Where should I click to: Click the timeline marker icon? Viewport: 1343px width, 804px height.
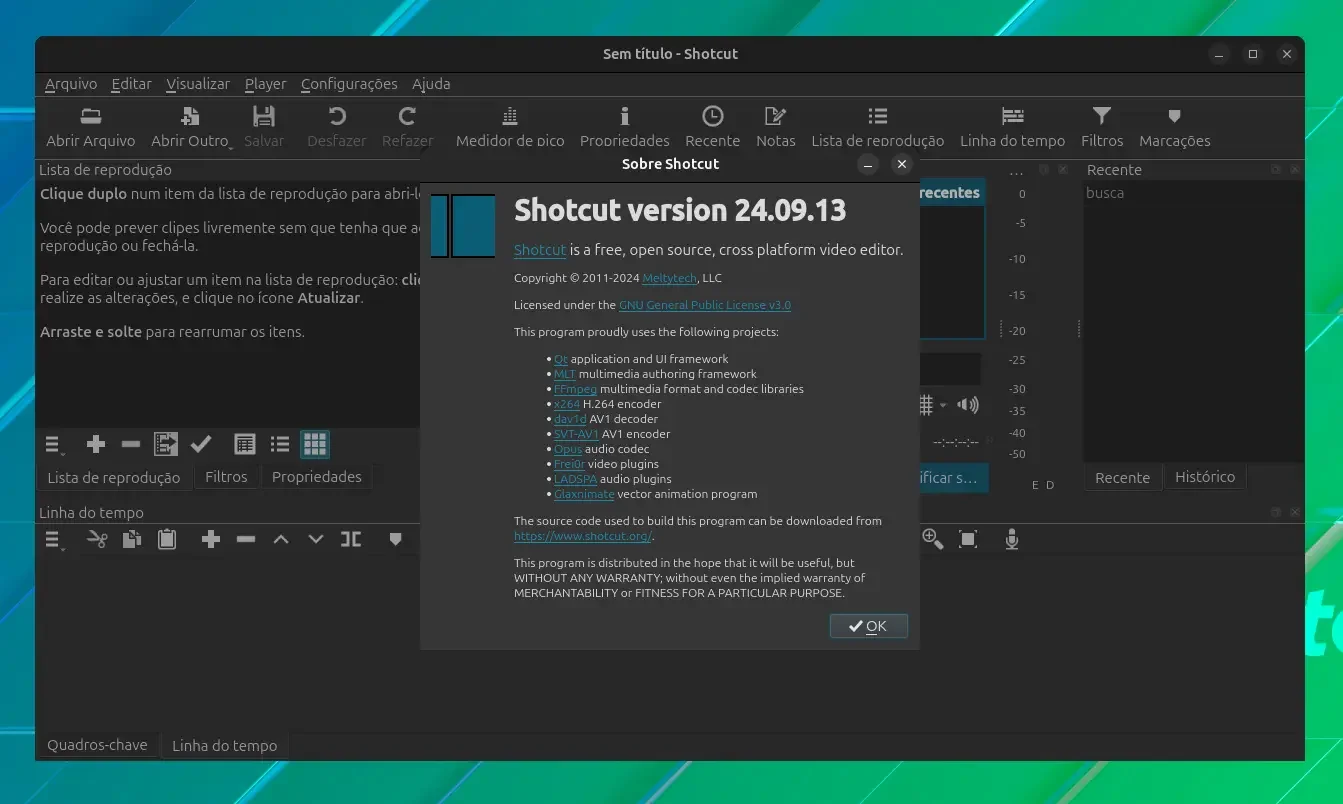[x=395, y=539]
